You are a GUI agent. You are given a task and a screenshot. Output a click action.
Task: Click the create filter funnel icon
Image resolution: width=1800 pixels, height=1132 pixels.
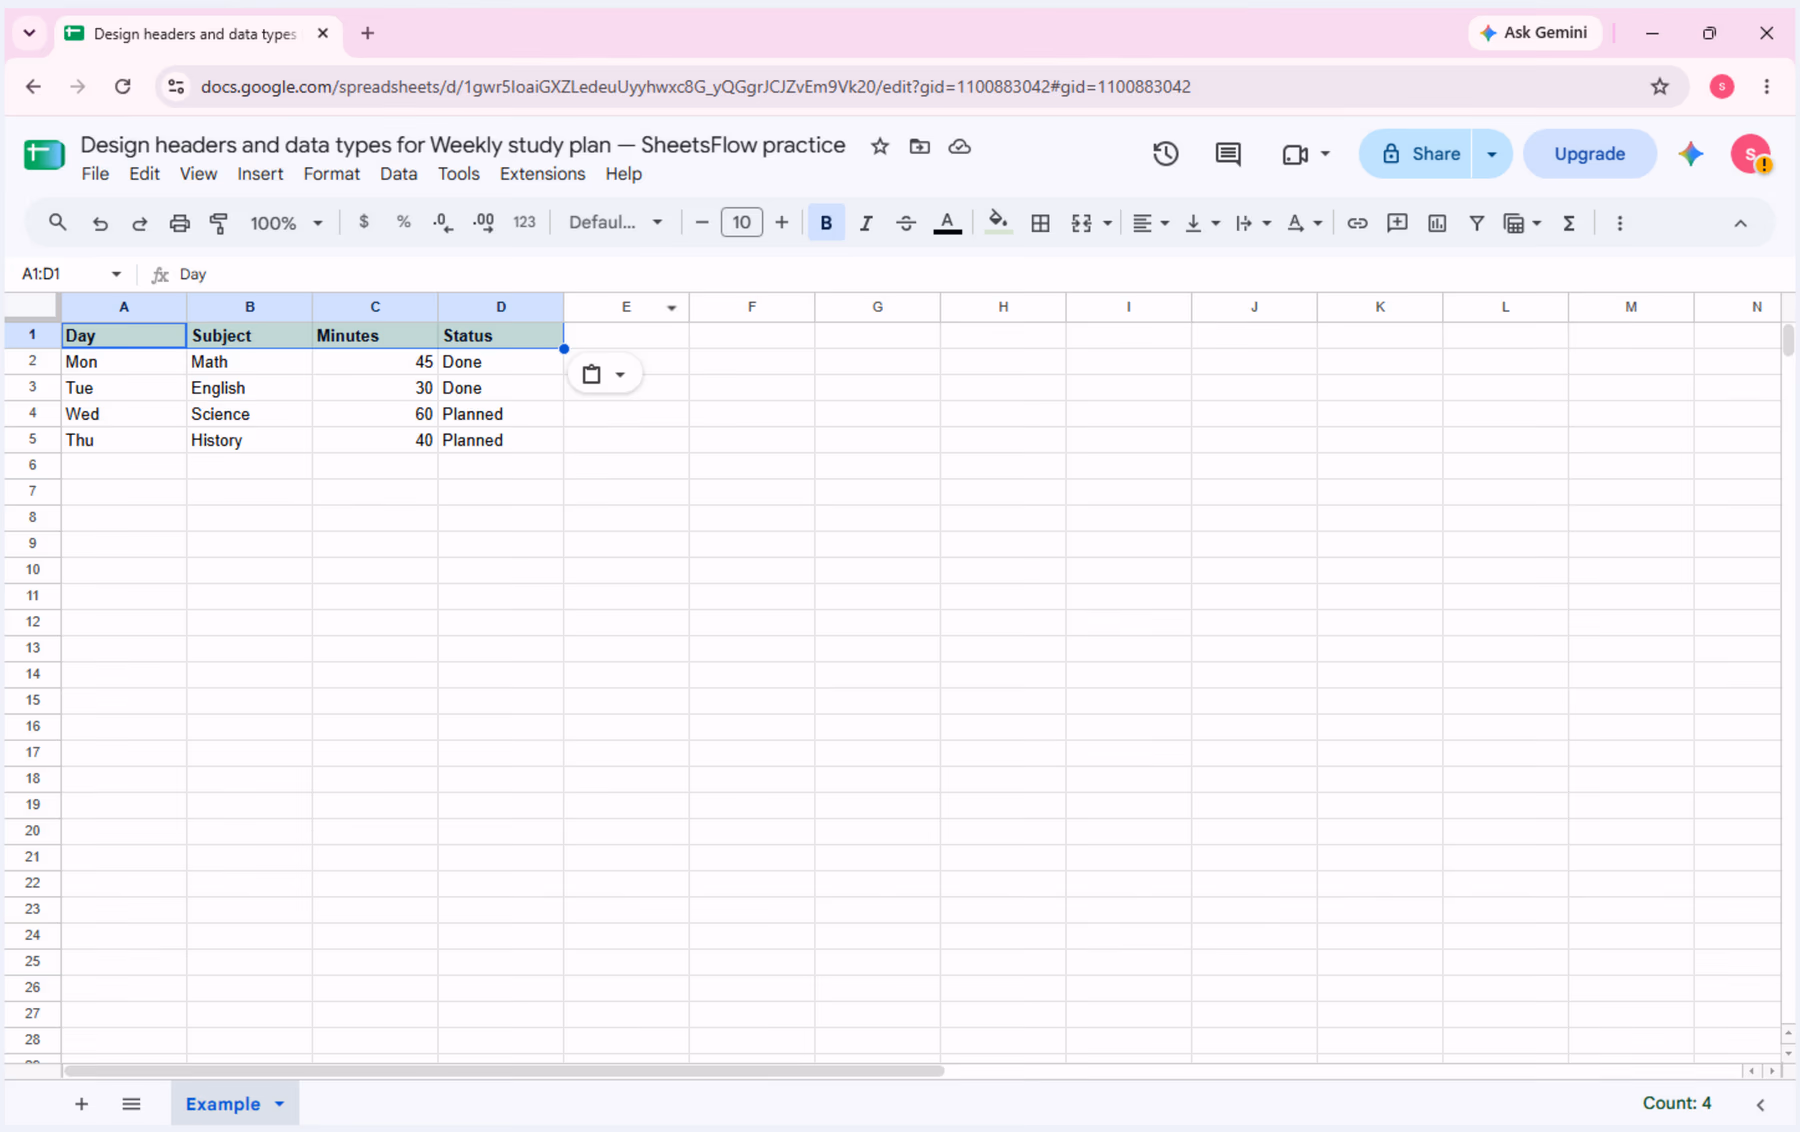(1476, 223)
